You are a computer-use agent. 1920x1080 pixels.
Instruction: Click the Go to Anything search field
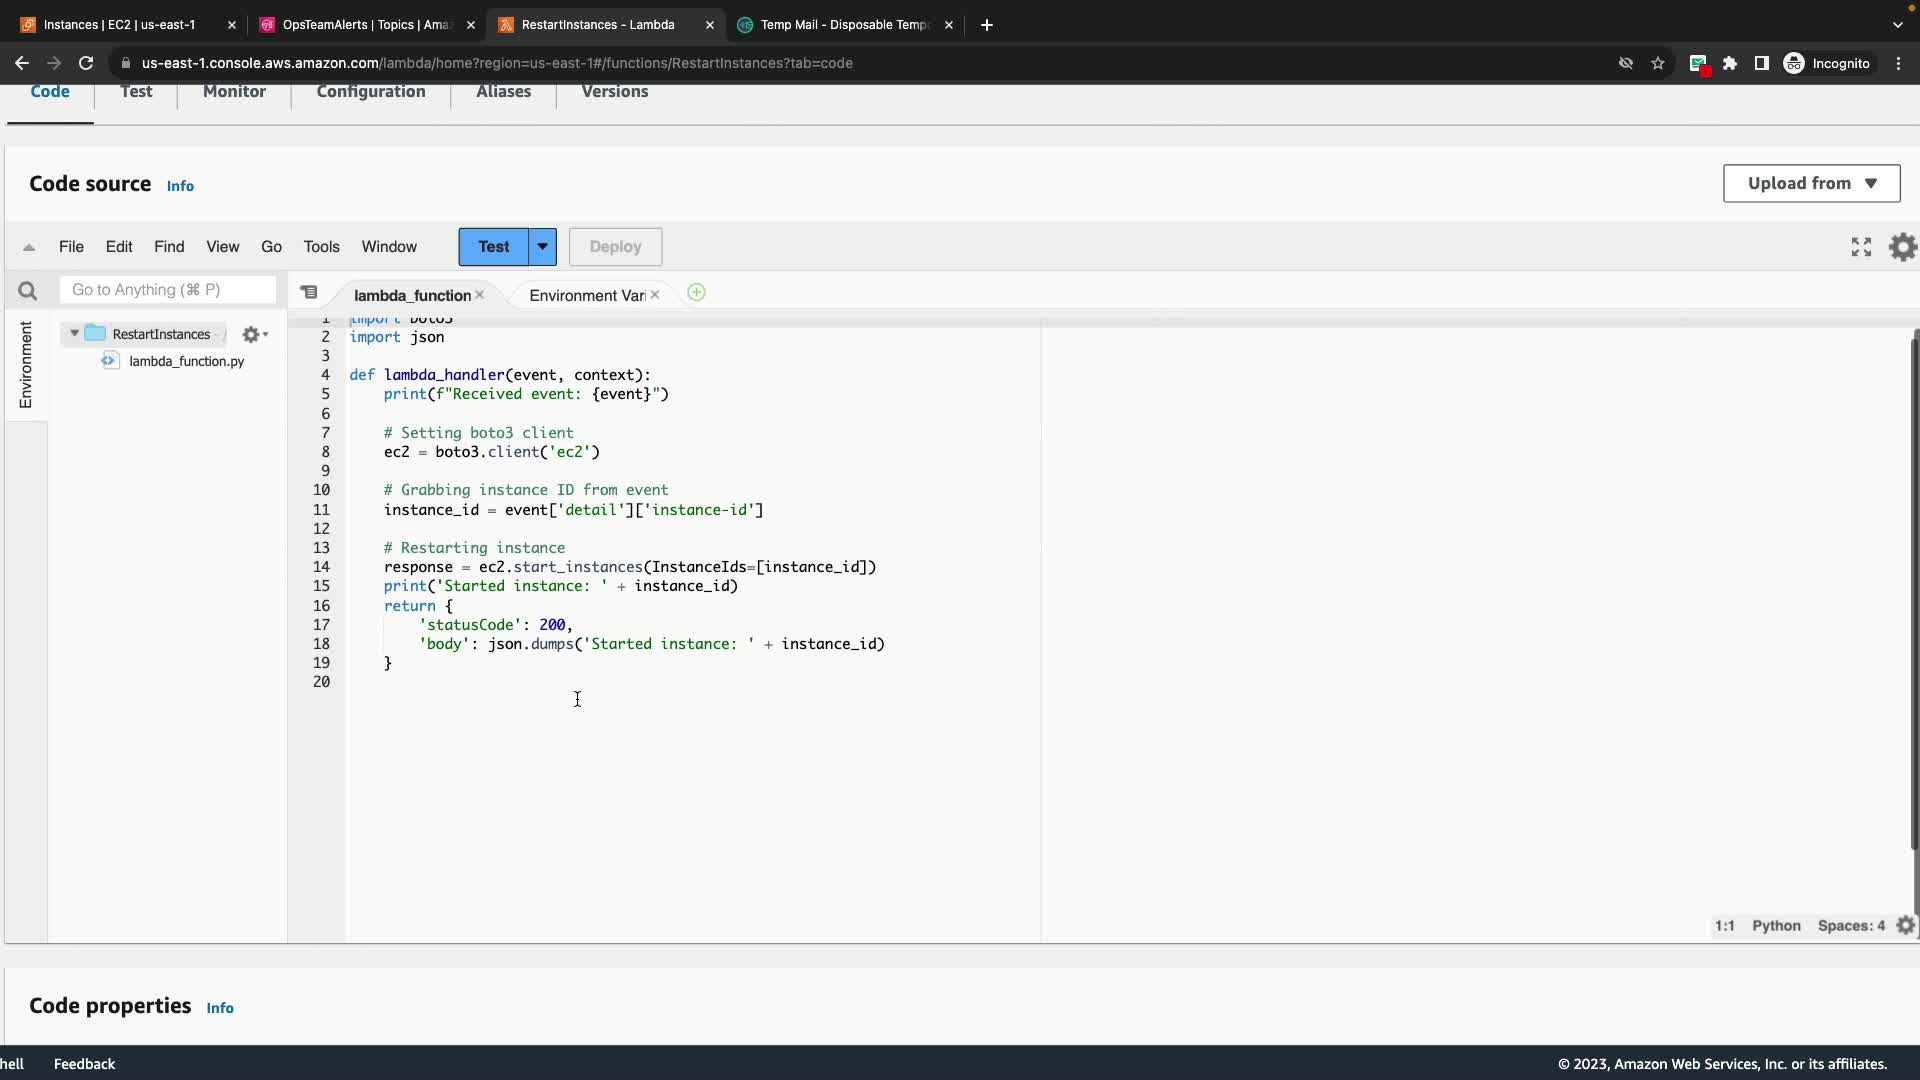(x=167, y=290)
